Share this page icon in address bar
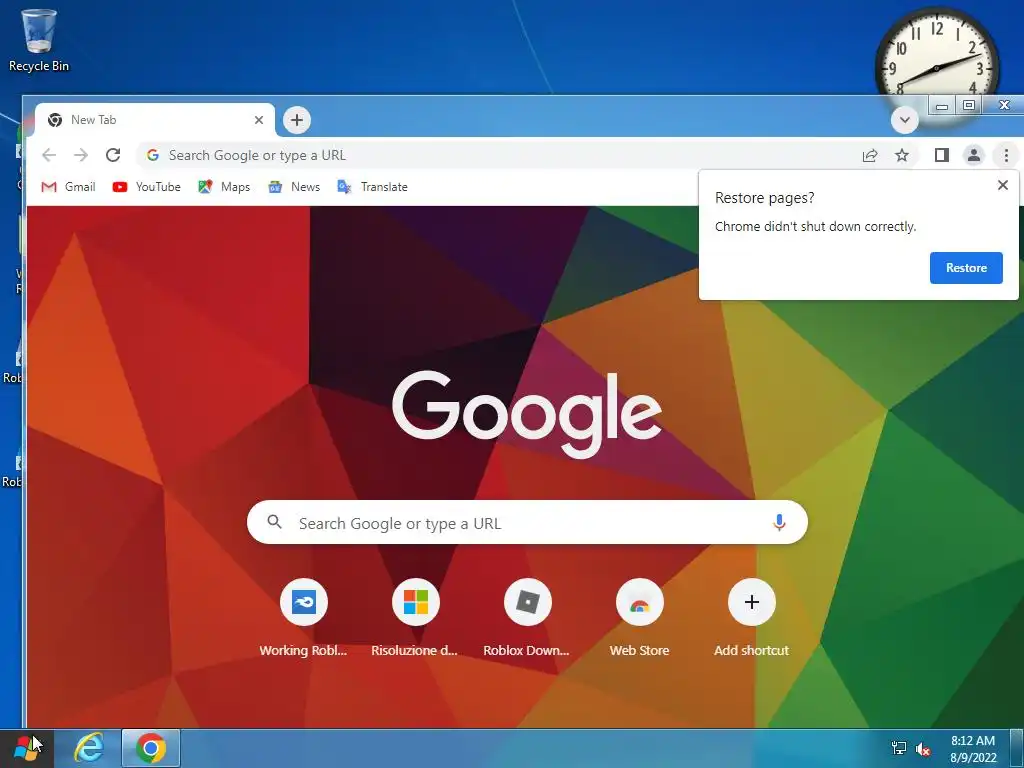Viewport: 1024px width, 768px height. click(x=870, y=155)
